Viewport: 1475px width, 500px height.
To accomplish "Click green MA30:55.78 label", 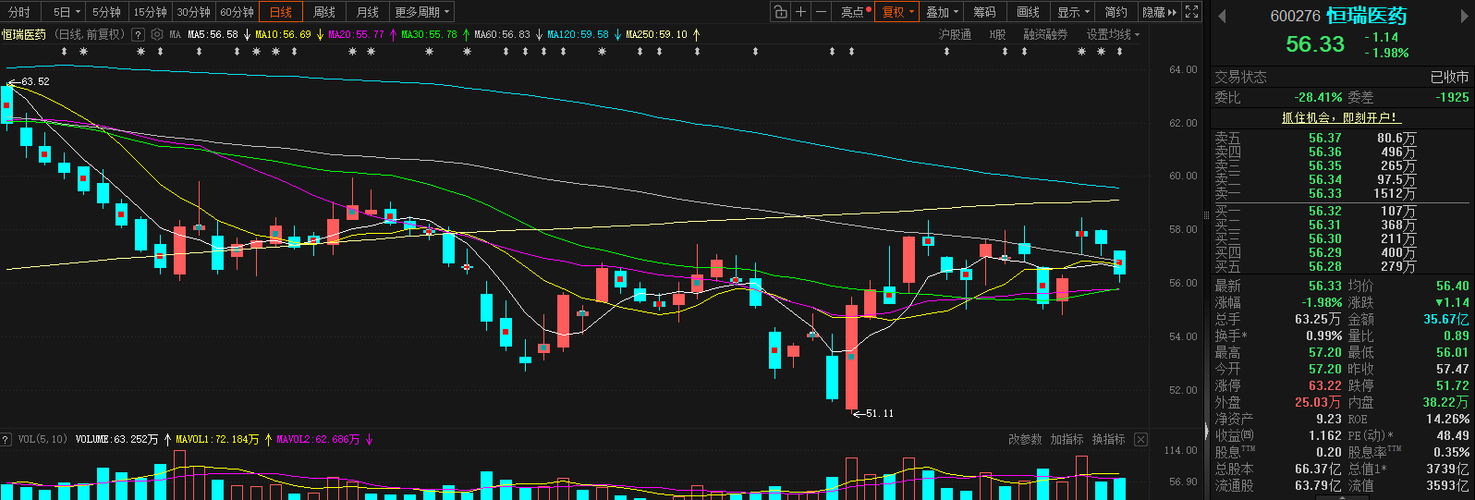I will click(x=429, y=34).
